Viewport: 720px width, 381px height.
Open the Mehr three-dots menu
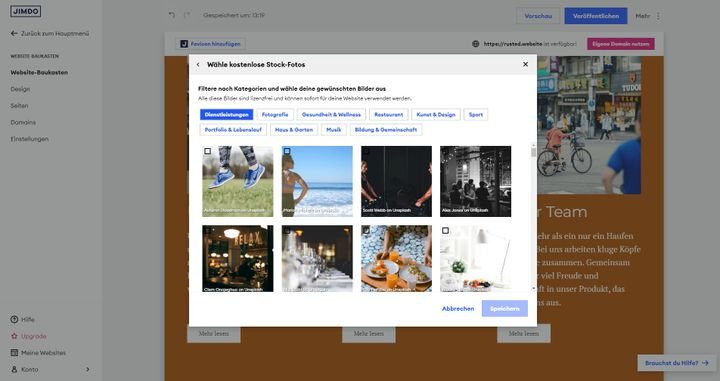(x=658, y=16)
